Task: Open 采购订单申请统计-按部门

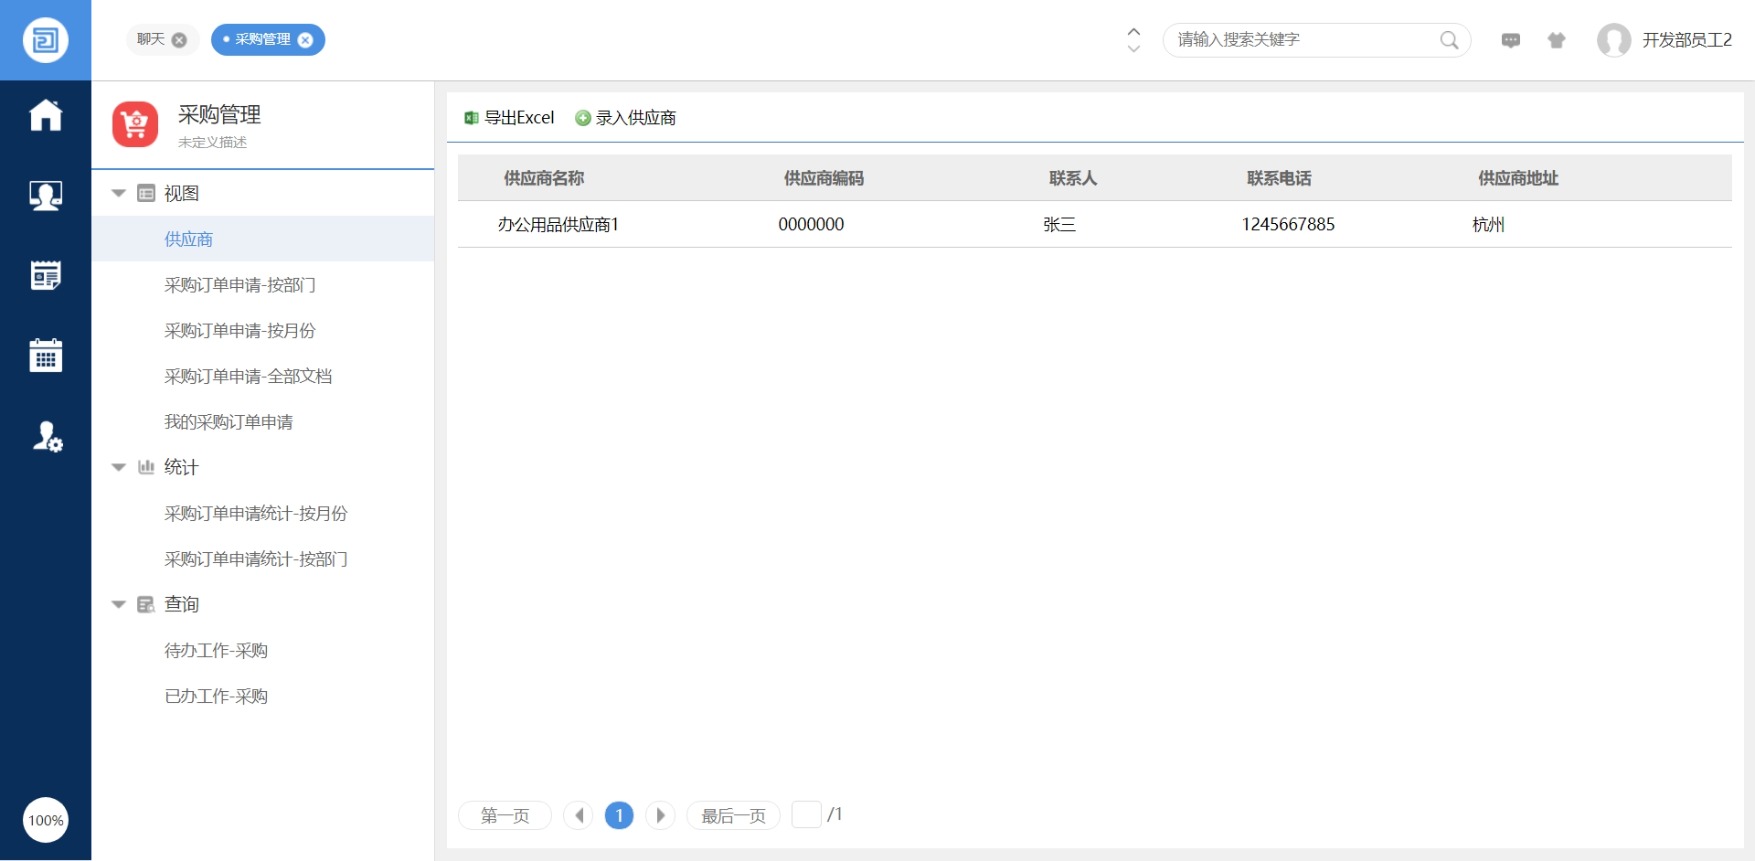Action: click(256, 559)
